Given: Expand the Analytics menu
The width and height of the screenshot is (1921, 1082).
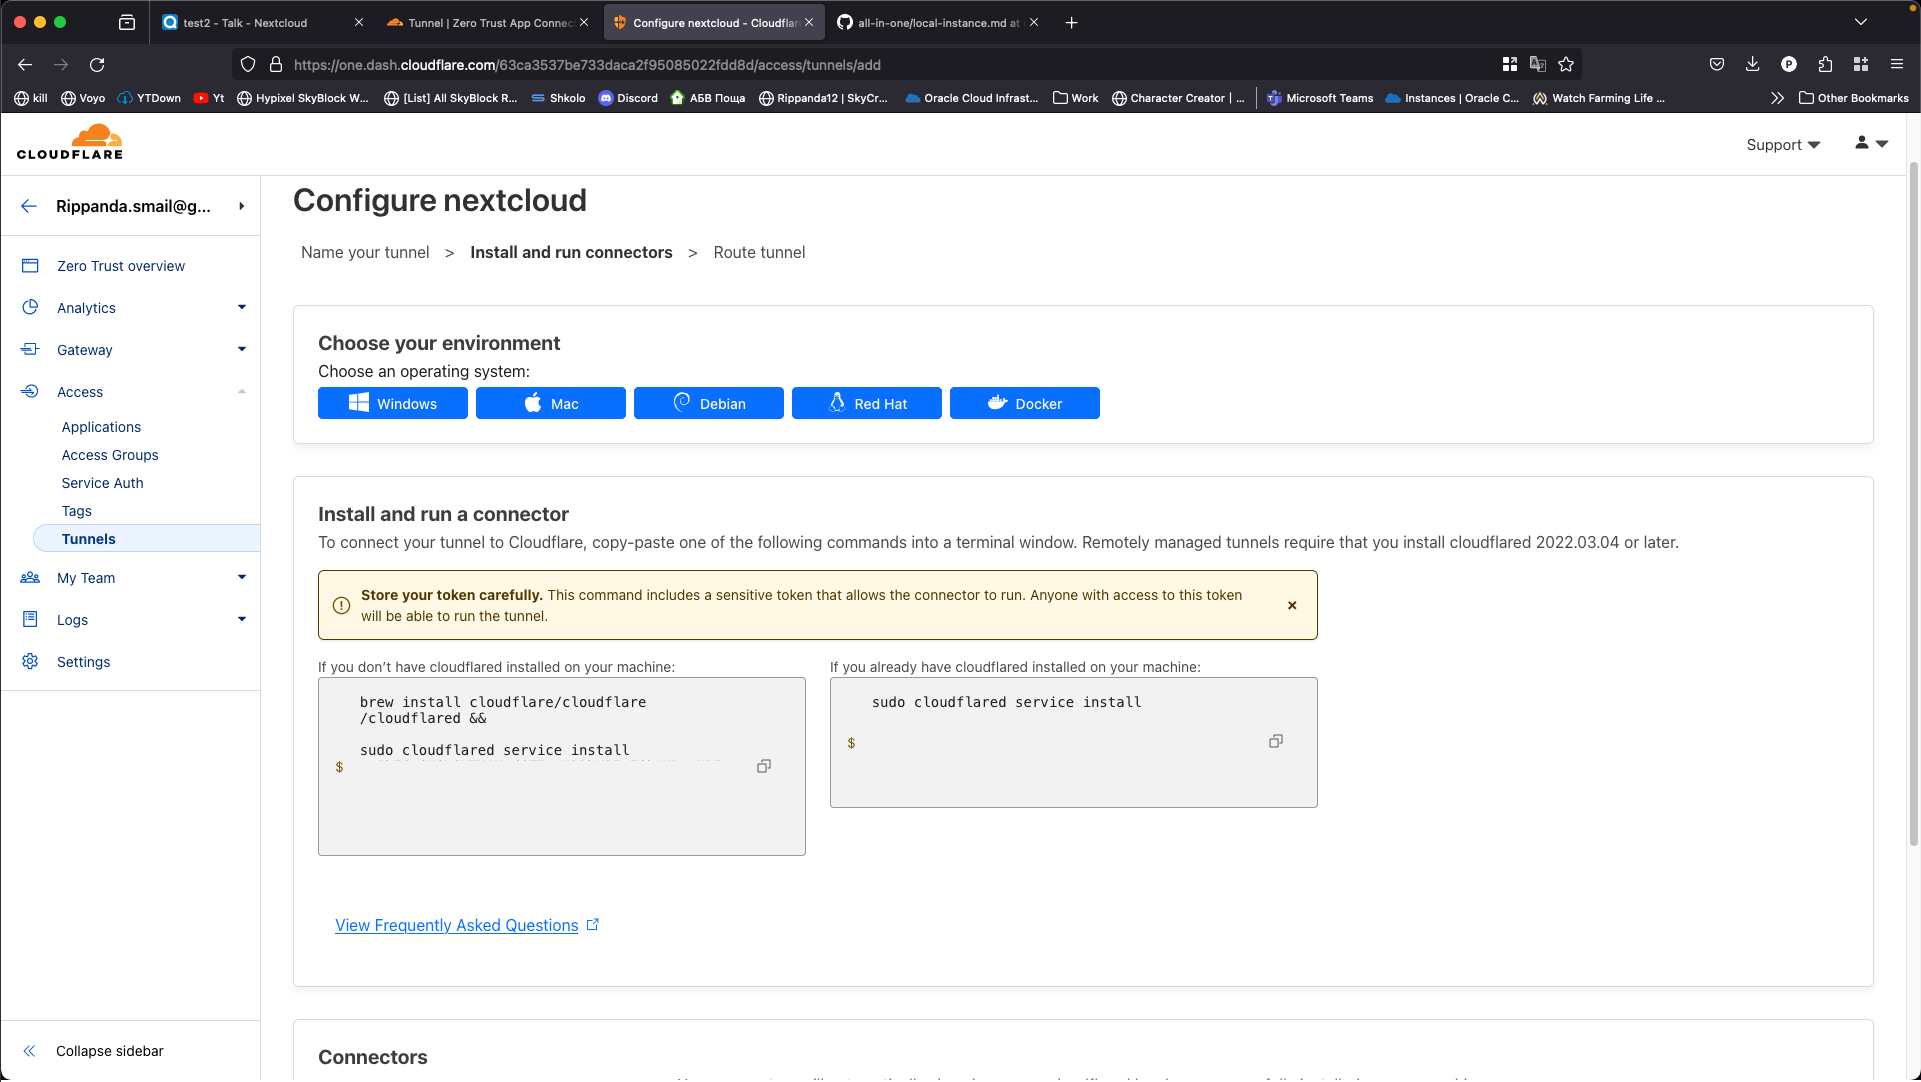Looking at the screenshot, I should pos(242,307).
